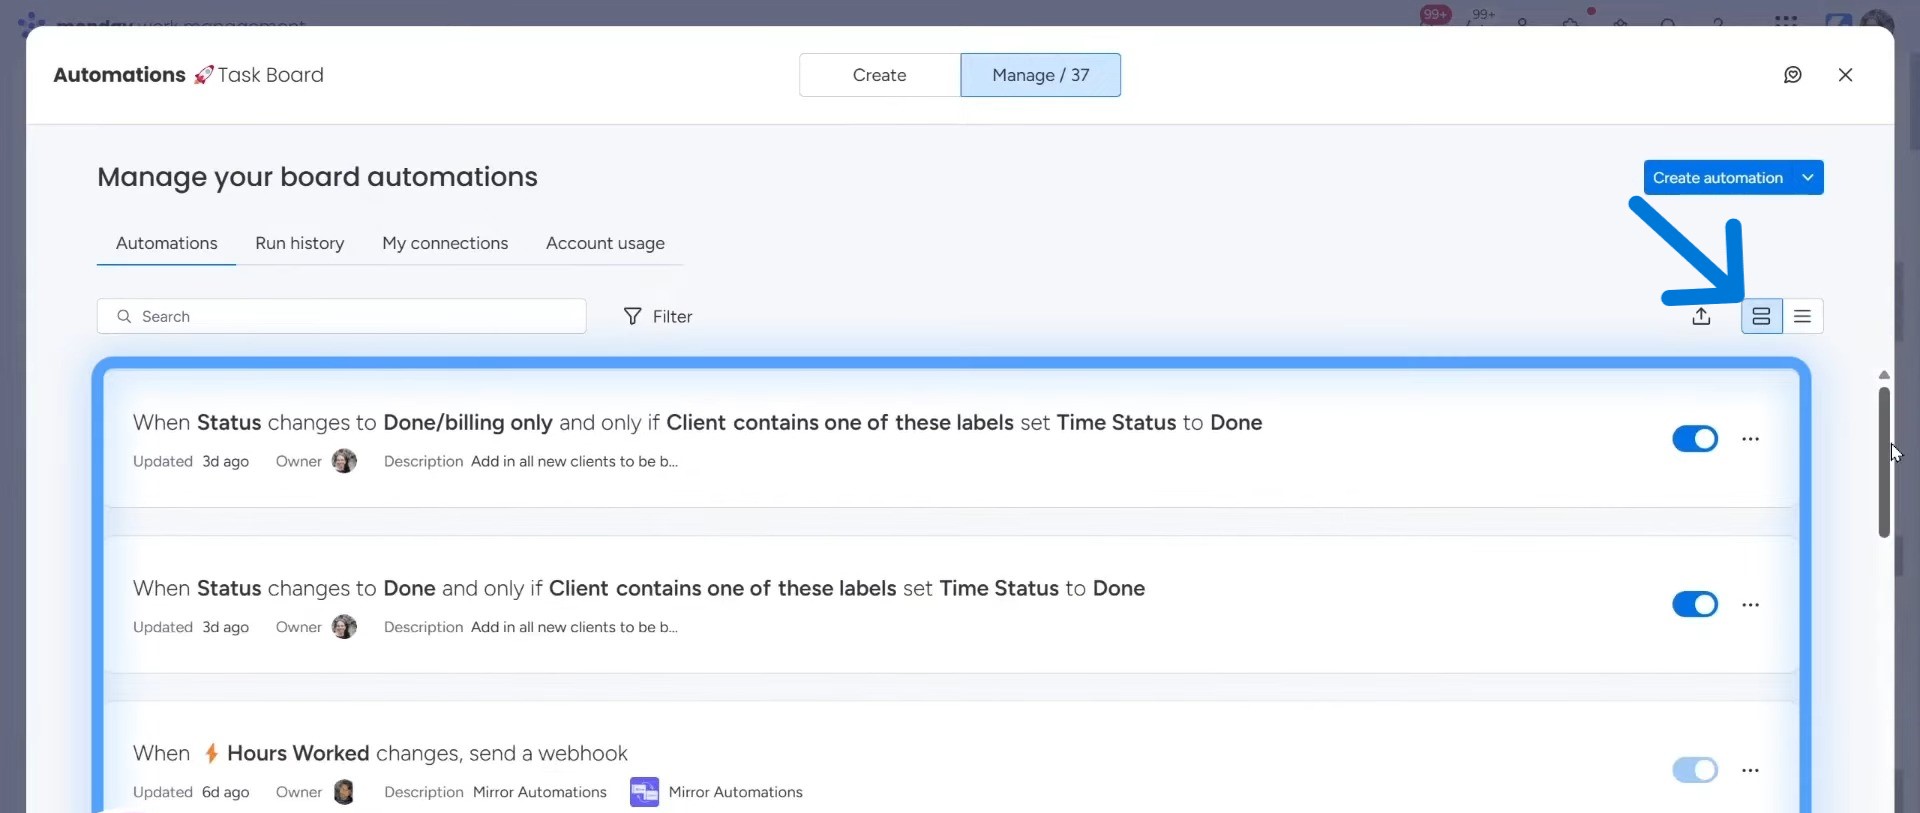Open the Done/billing only automation recipe
Viewport: 1920px width, 813px height.
pyautogui.click(x=698, y=423)
